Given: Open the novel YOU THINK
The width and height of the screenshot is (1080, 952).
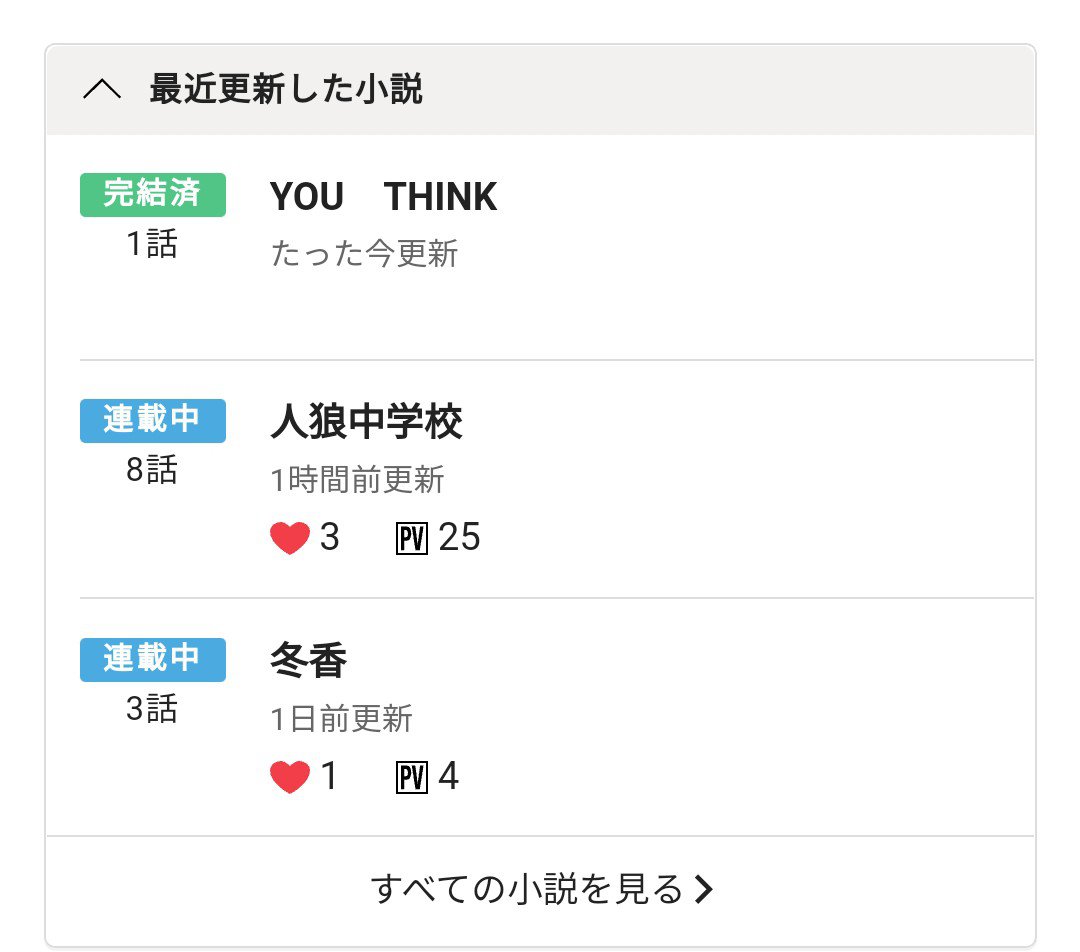Looking at the screenshot, I should click(383, 197).
